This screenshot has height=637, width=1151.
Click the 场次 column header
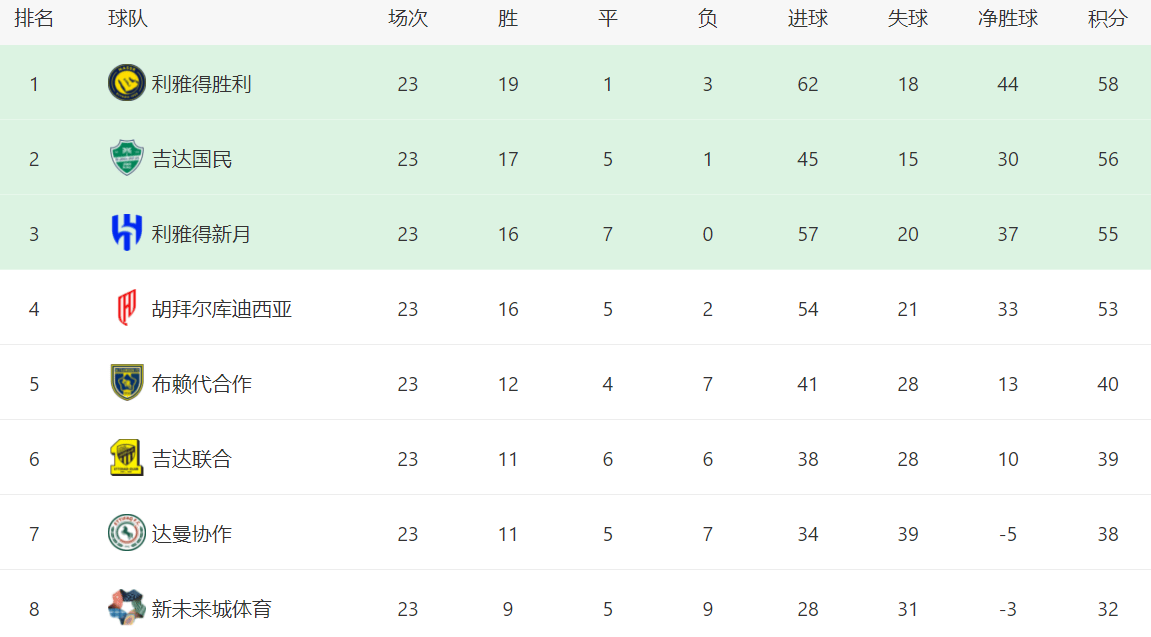tap(407, 19)
